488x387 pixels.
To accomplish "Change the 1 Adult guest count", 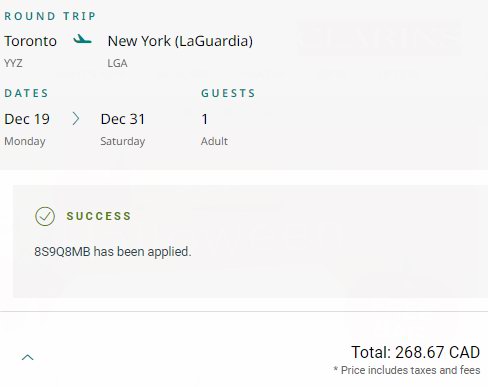I will [x=214, y=129].
